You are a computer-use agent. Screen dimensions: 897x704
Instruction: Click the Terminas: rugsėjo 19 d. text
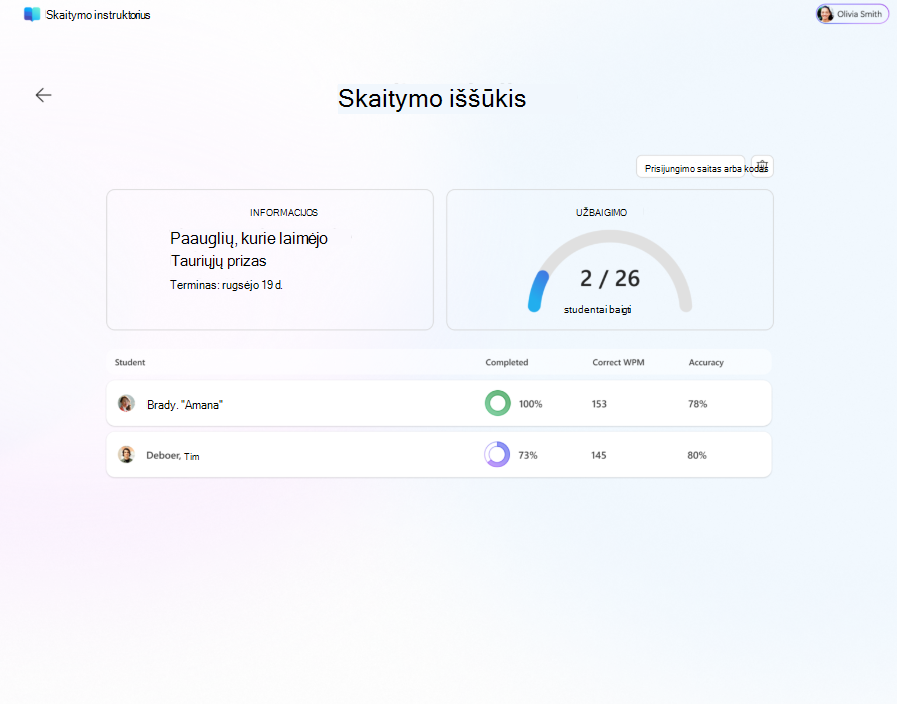[x=226, y=285]
